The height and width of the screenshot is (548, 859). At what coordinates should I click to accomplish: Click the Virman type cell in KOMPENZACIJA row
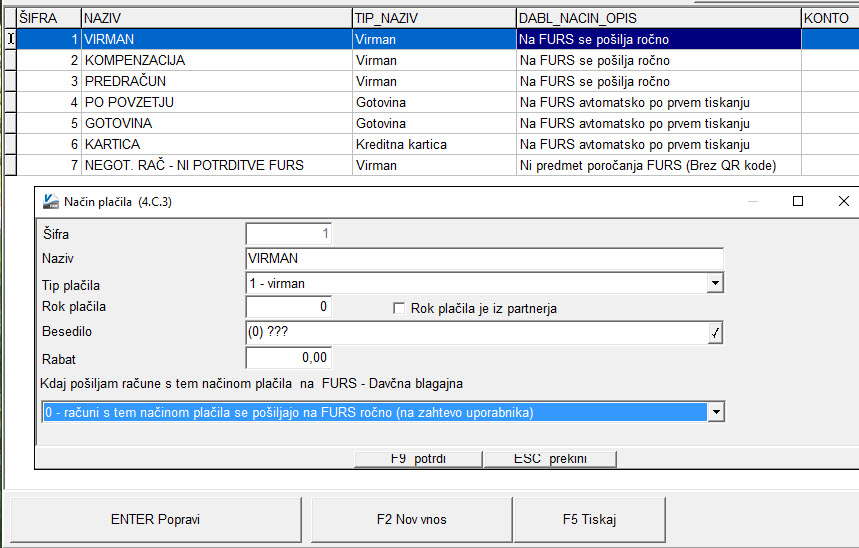[434, 60]
